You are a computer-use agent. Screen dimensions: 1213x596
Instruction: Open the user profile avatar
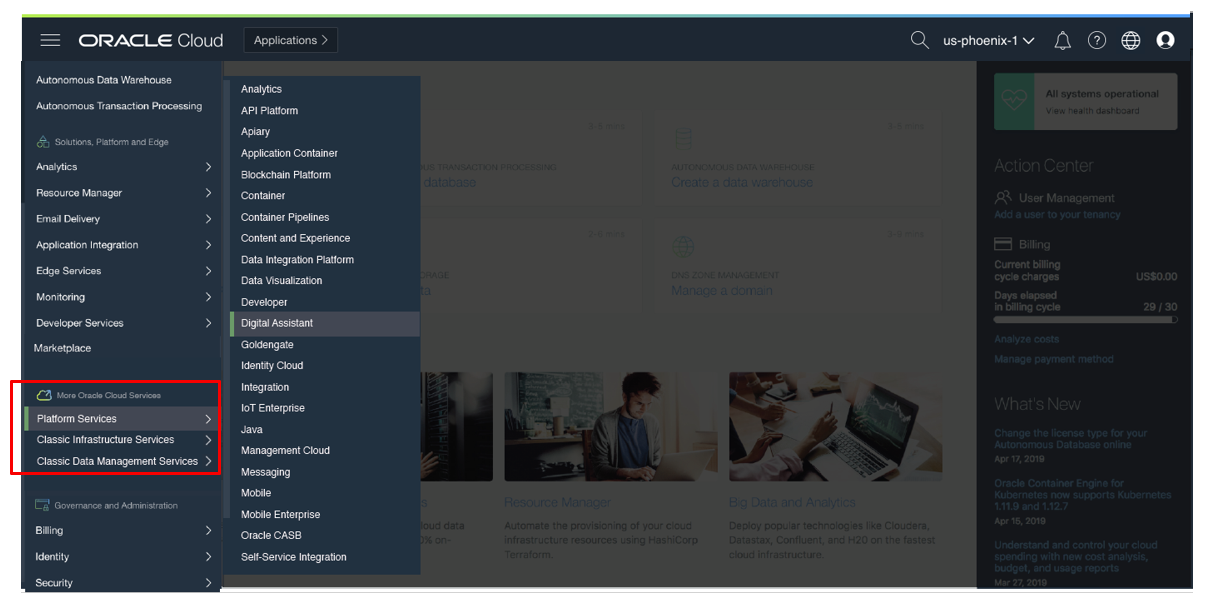pos(1165,41)
